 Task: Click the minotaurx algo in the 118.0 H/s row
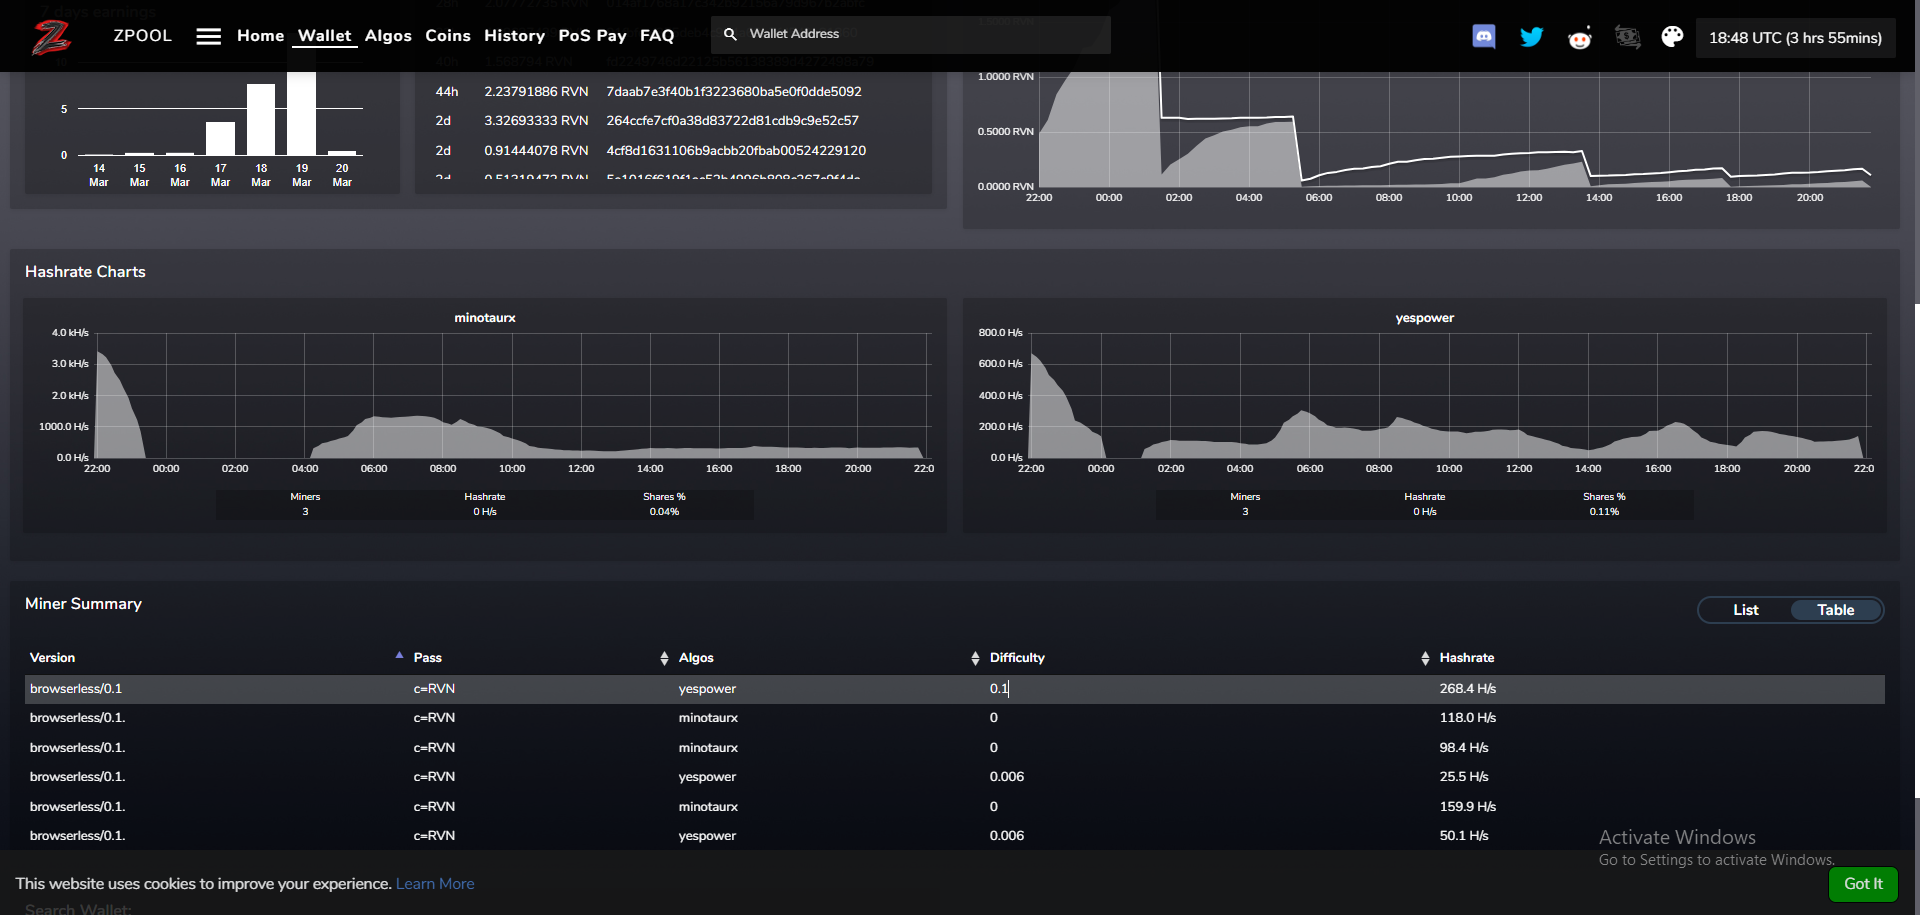pos(708,718)
